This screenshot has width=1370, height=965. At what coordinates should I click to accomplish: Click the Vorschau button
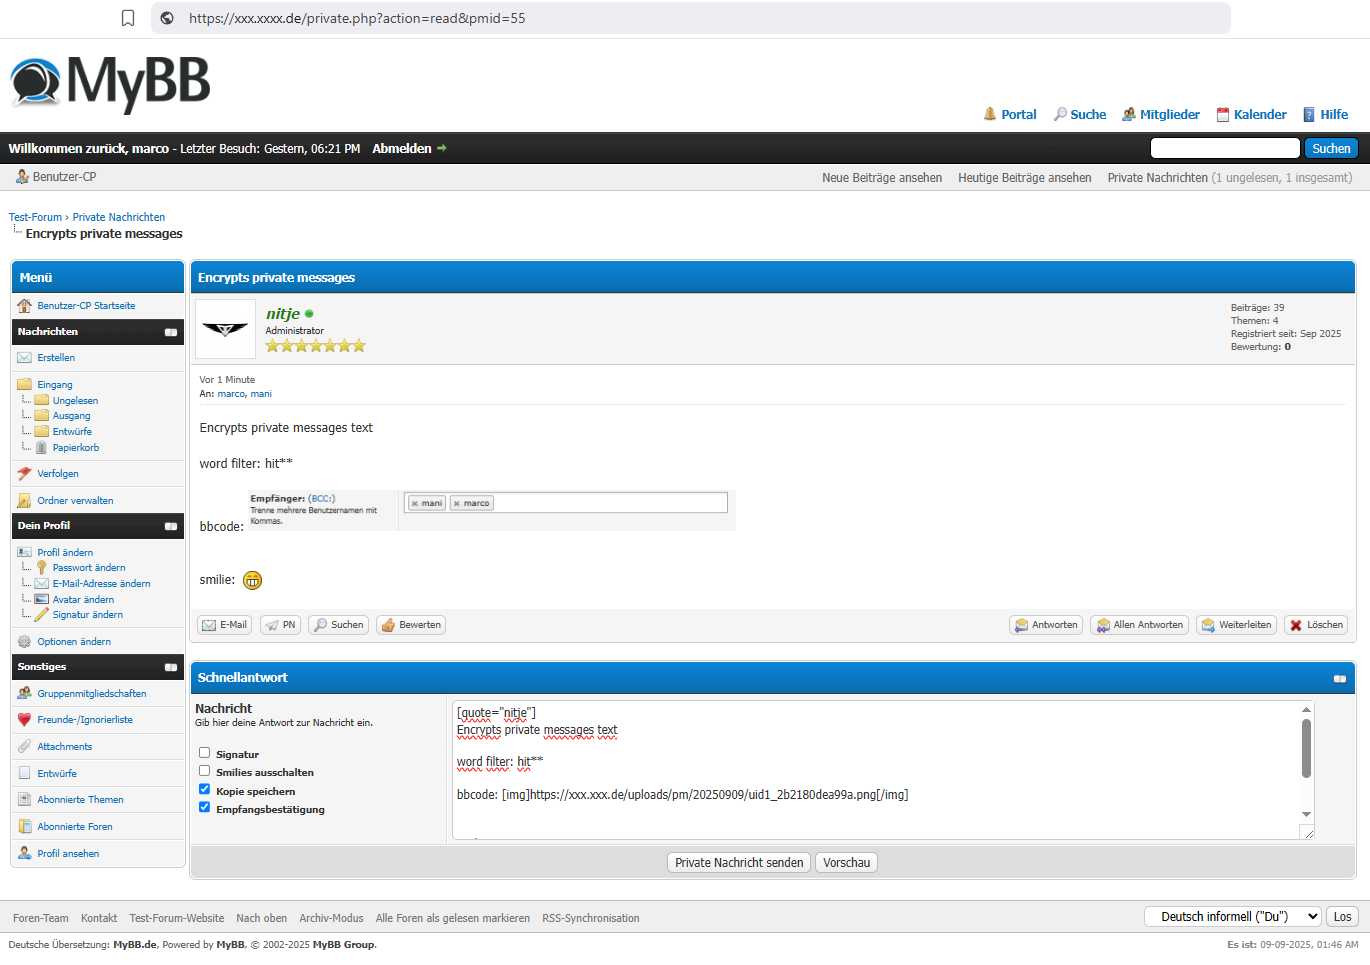click(847, 863)
